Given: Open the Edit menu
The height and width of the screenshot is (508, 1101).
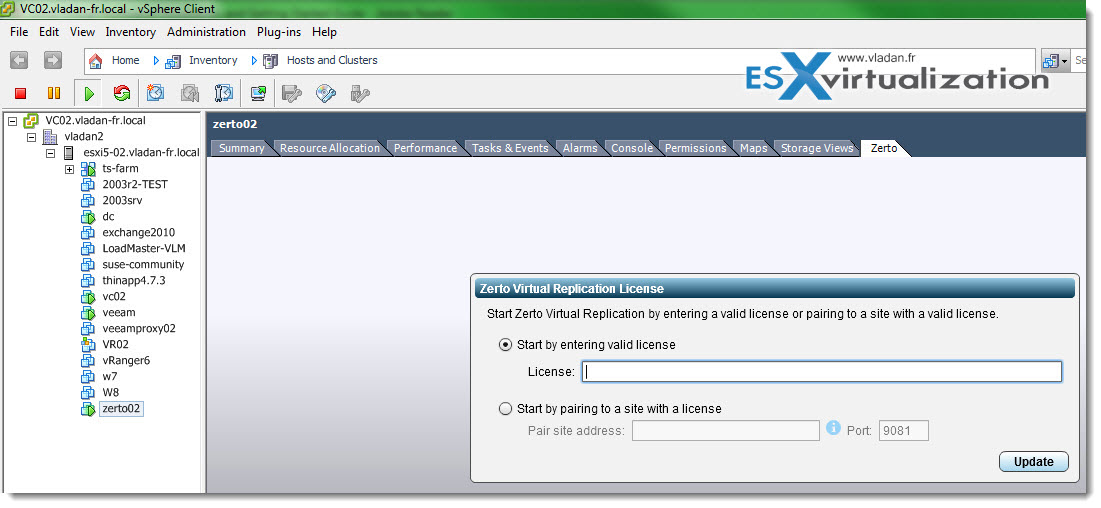Looking at the screenshot, I should (49, 32).
